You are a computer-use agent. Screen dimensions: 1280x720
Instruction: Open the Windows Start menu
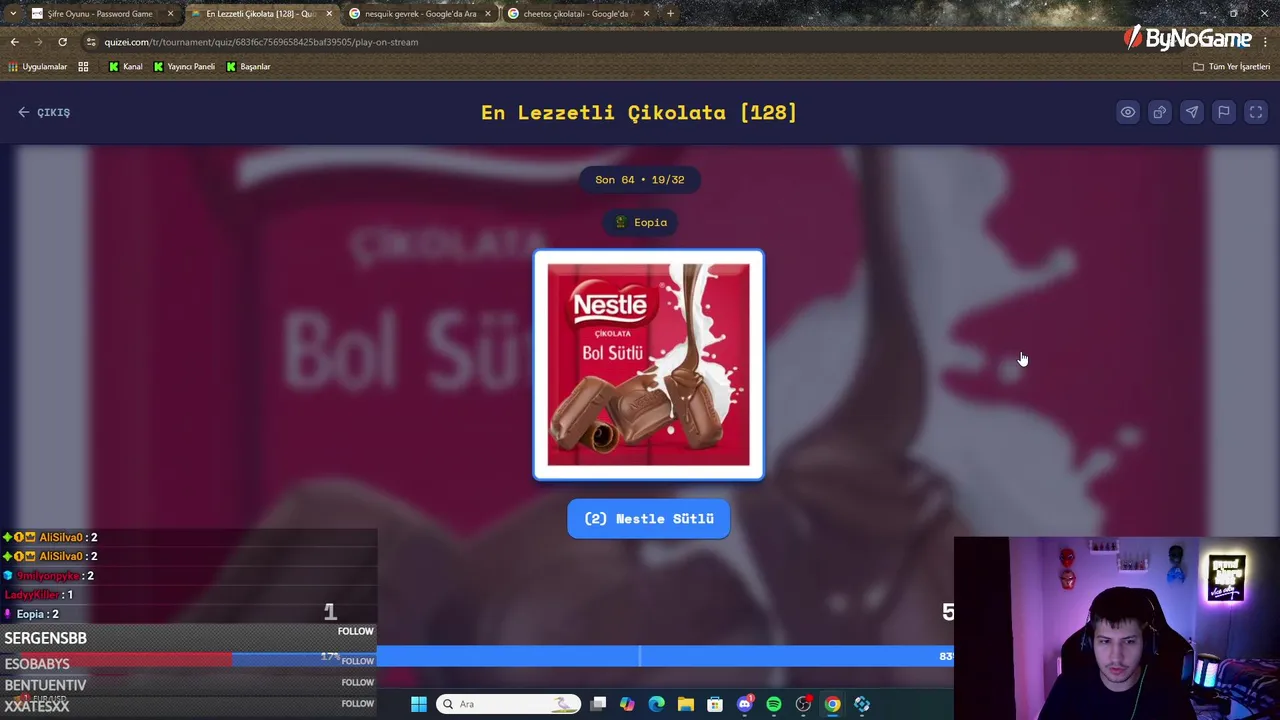(x=419, y=704)
